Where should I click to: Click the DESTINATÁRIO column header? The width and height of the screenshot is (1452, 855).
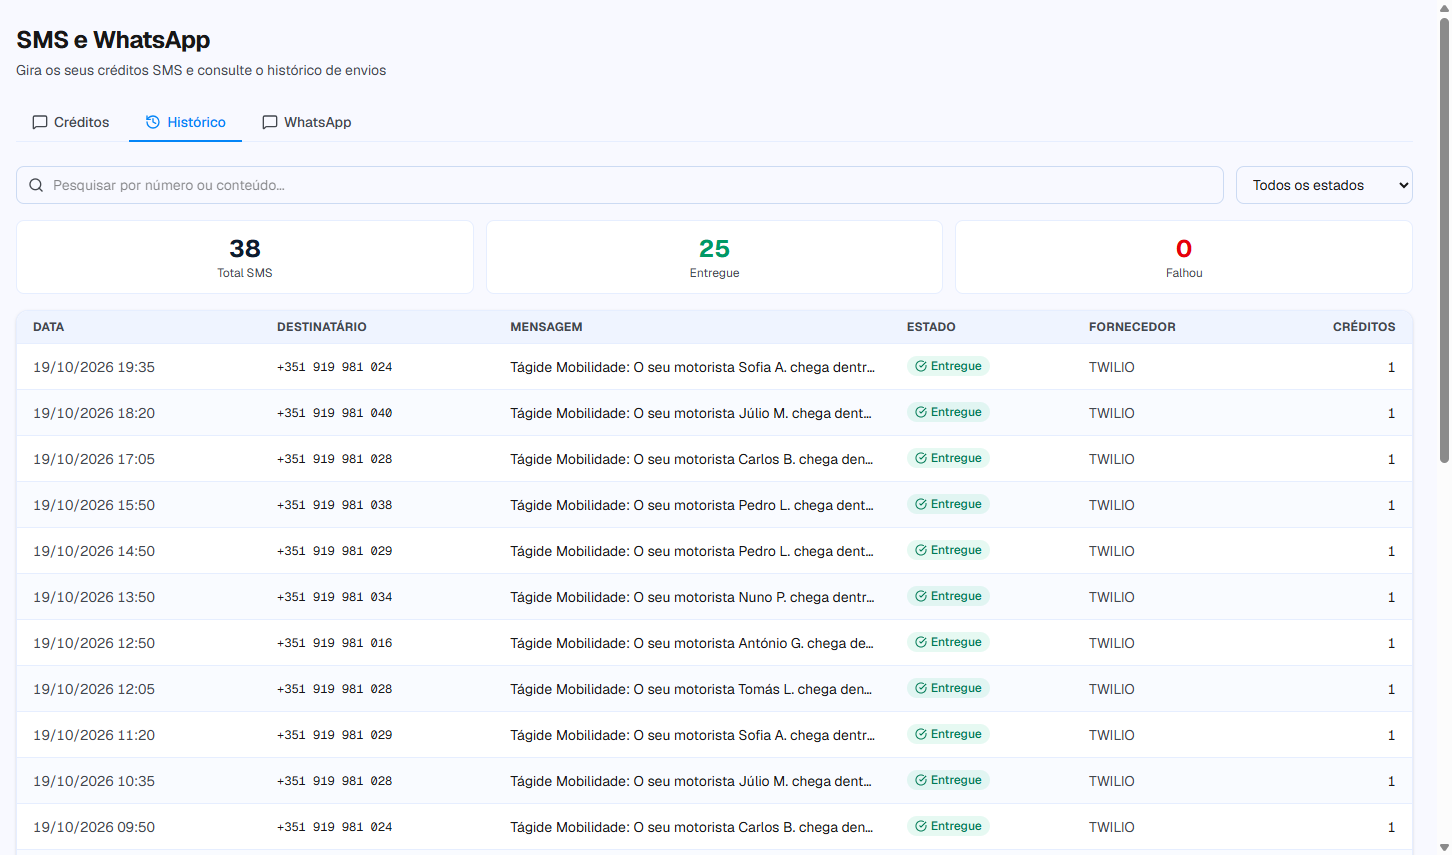click(322, 327)
